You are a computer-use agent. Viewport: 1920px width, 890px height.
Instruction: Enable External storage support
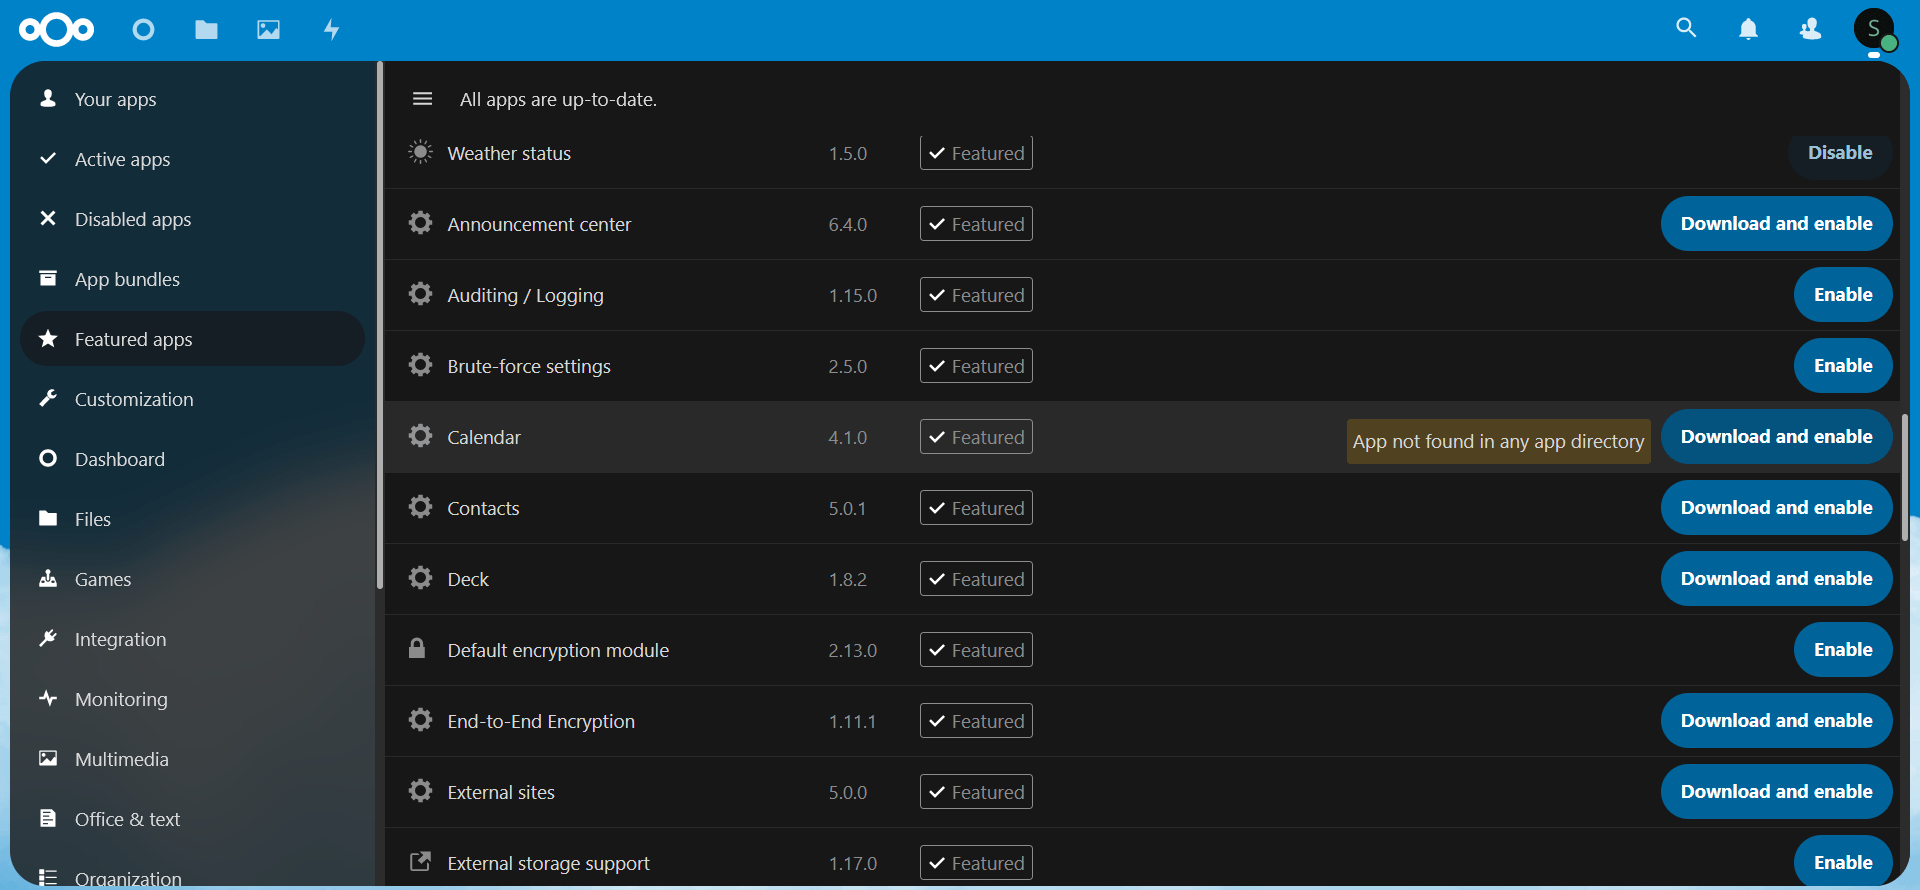tap(1843, 862)
